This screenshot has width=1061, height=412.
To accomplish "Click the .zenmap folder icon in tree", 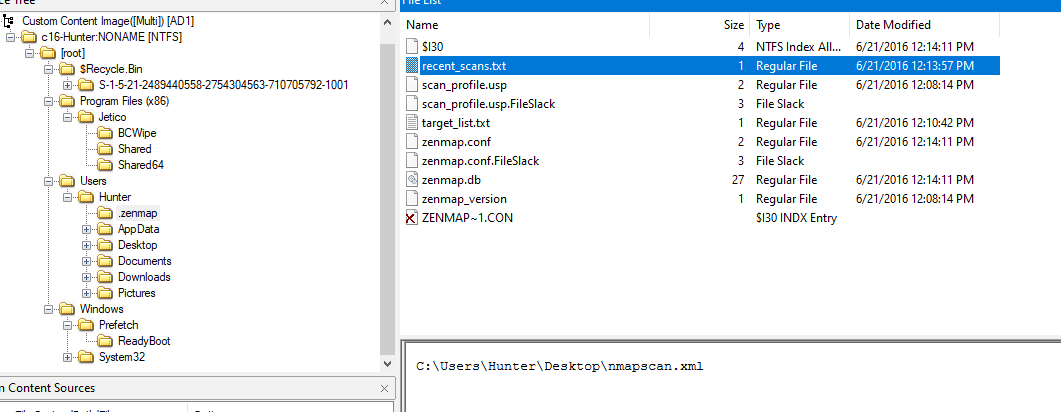I will click(106, 213).
